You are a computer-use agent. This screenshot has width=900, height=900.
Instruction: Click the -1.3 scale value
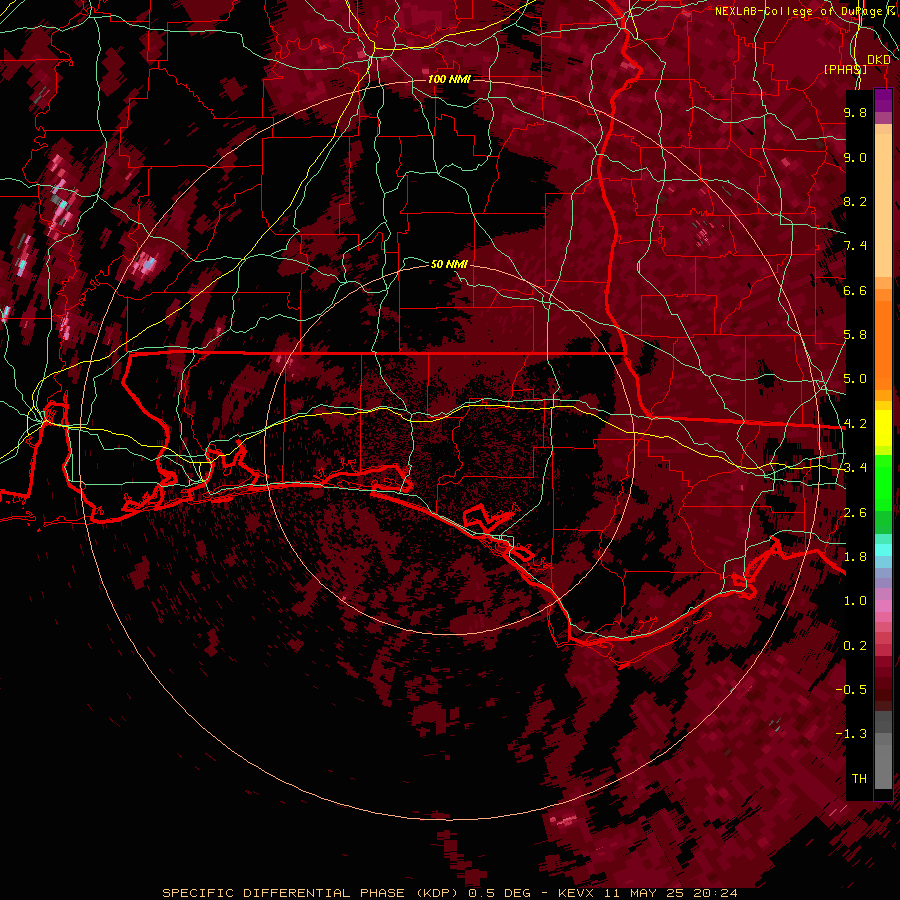[851, 734]
